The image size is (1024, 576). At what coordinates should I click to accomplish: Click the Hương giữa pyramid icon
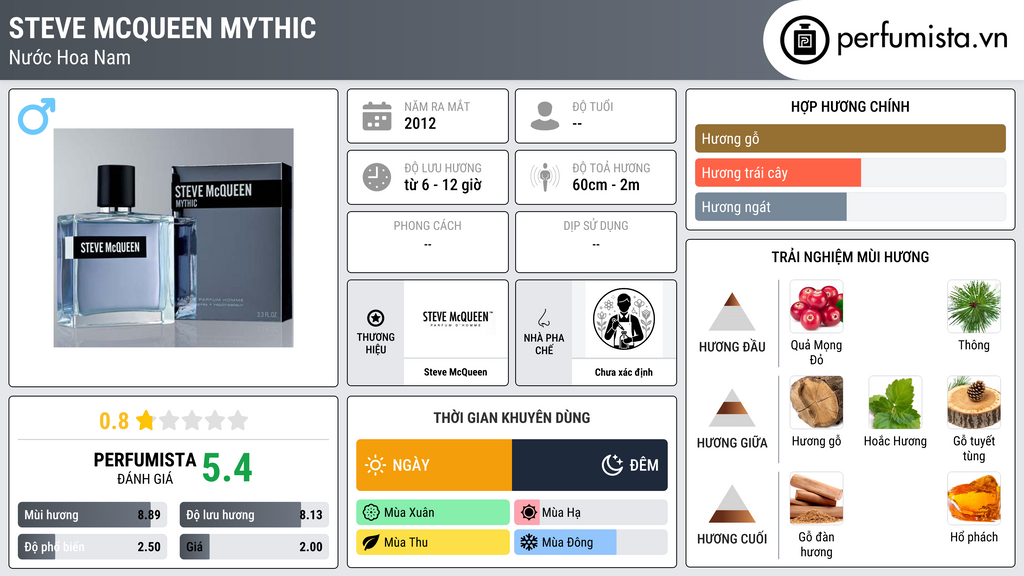click(732, 408)
